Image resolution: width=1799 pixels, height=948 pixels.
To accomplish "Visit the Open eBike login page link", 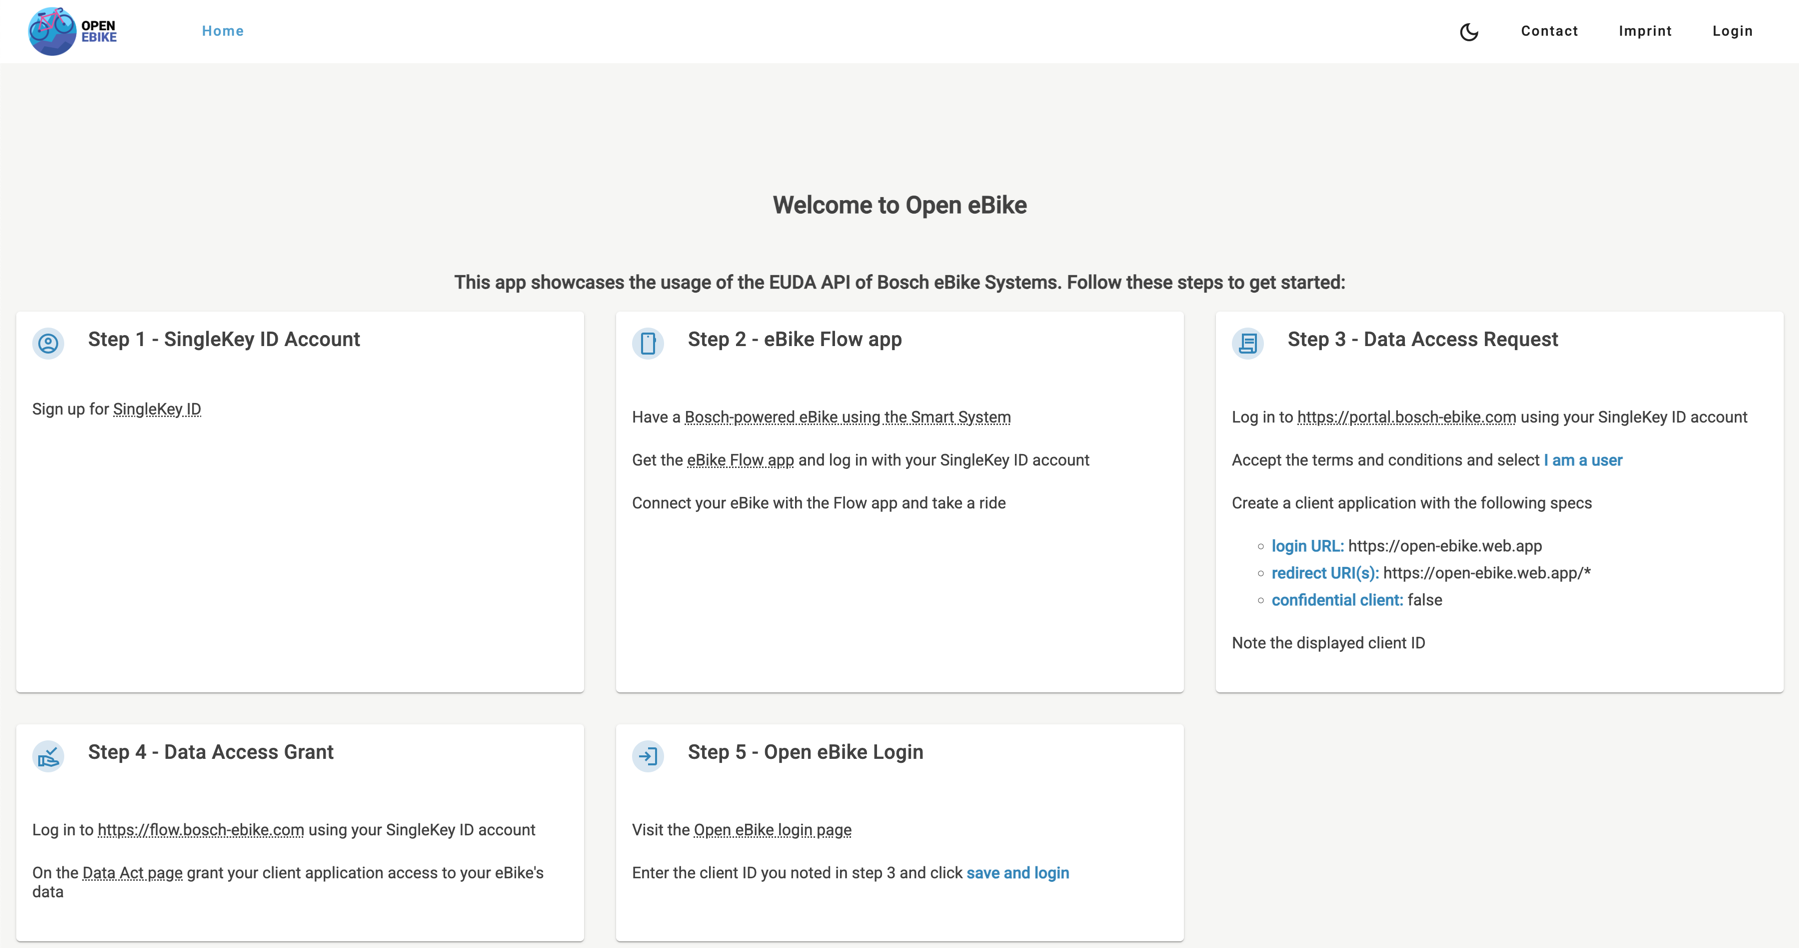I will click(772, 830).
